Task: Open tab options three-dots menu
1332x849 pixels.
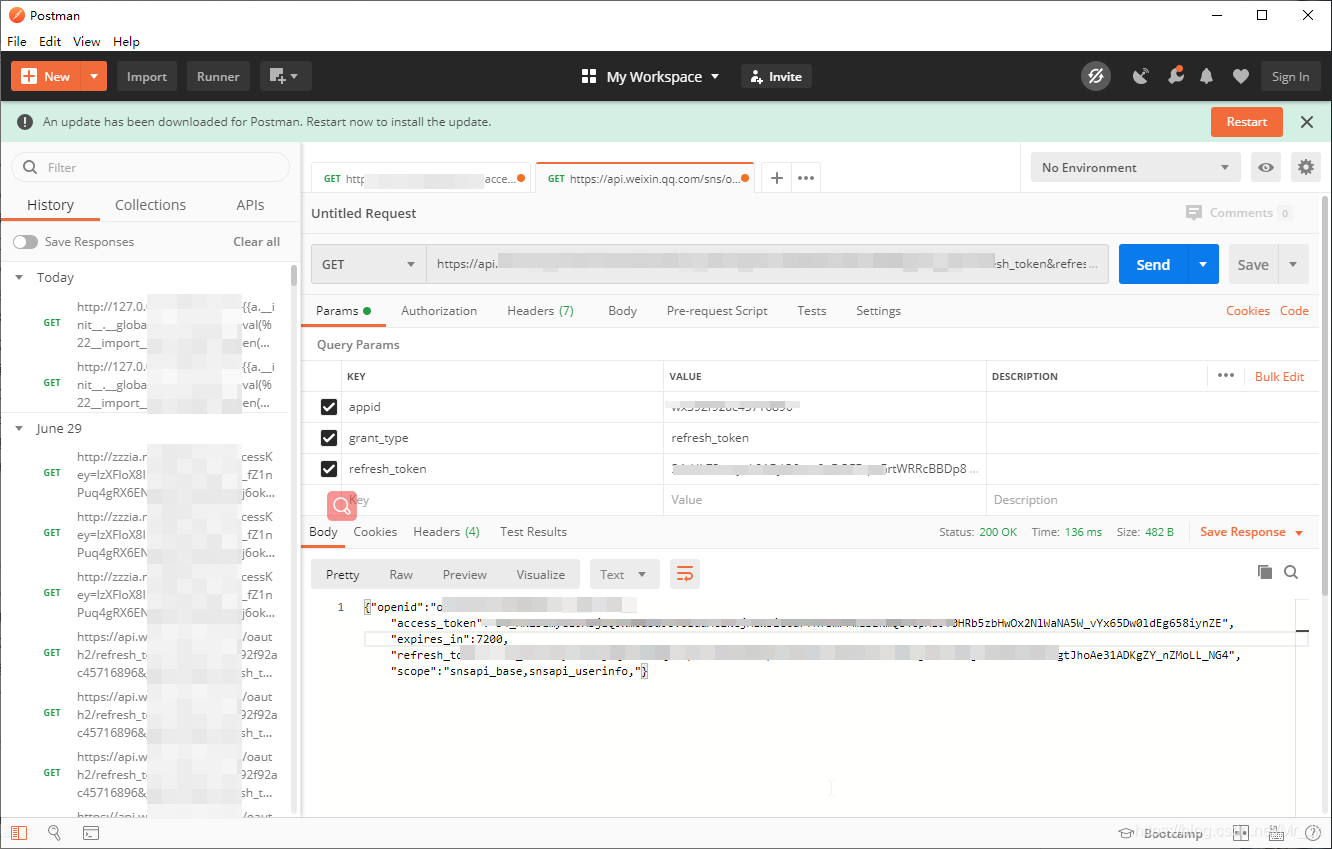Action: tap(806, 178)
